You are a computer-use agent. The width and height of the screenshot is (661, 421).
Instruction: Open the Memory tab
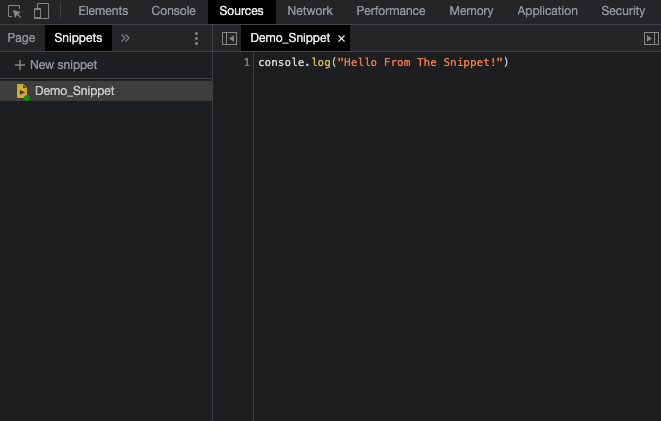pos(471,11)
